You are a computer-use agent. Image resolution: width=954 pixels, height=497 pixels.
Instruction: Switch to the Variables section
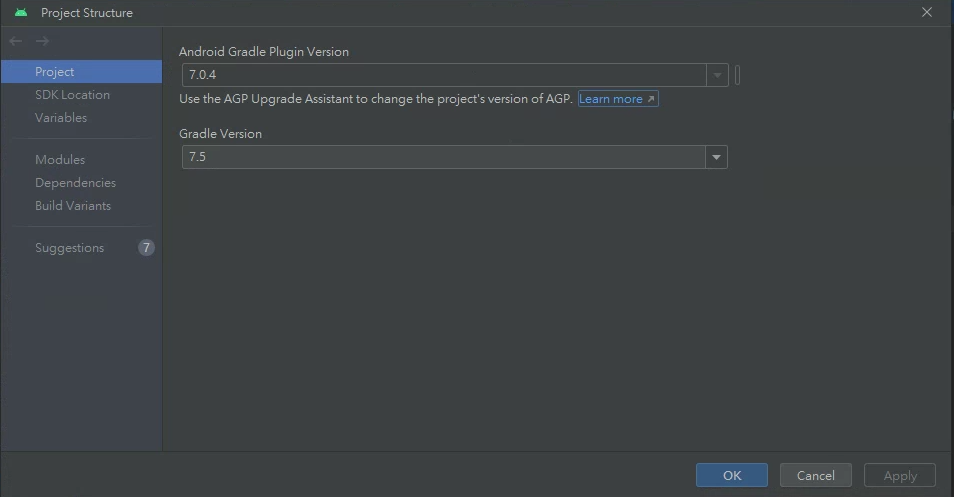(61, 118)
